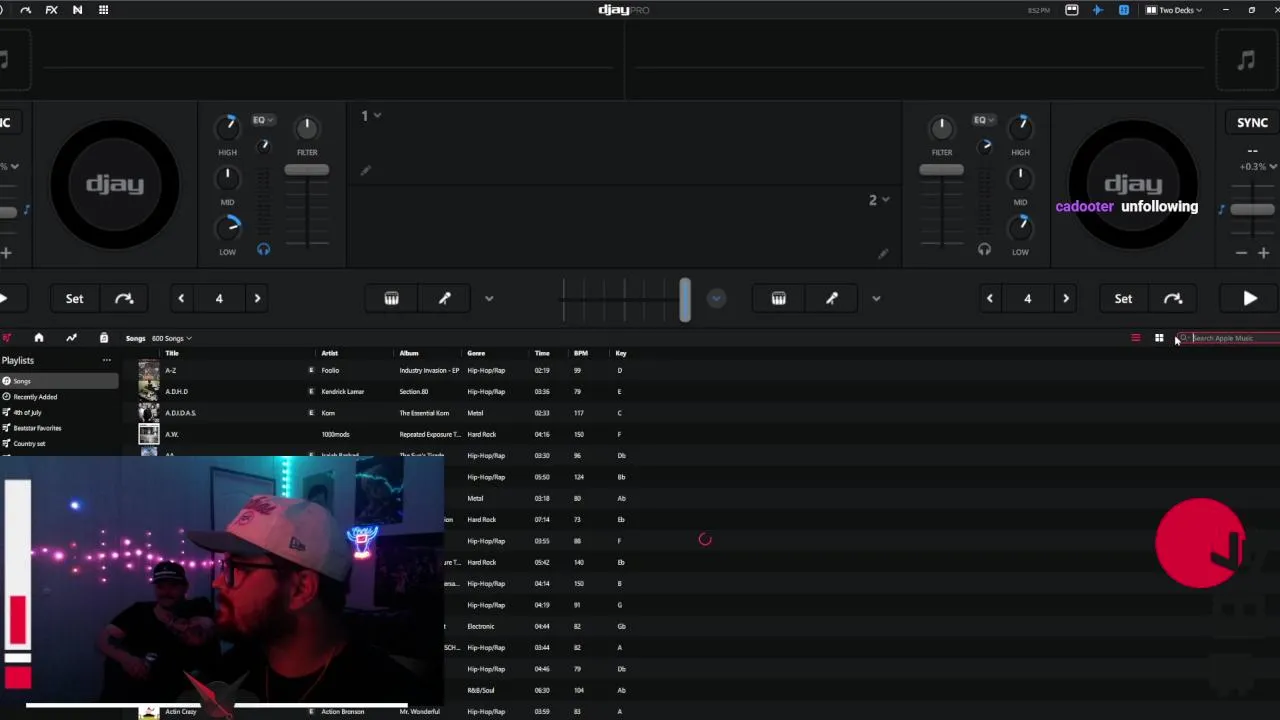This screenshot has width=1280, height=720.
Task: Click the loop arrow icon in top bar
Action: point(25,10)
